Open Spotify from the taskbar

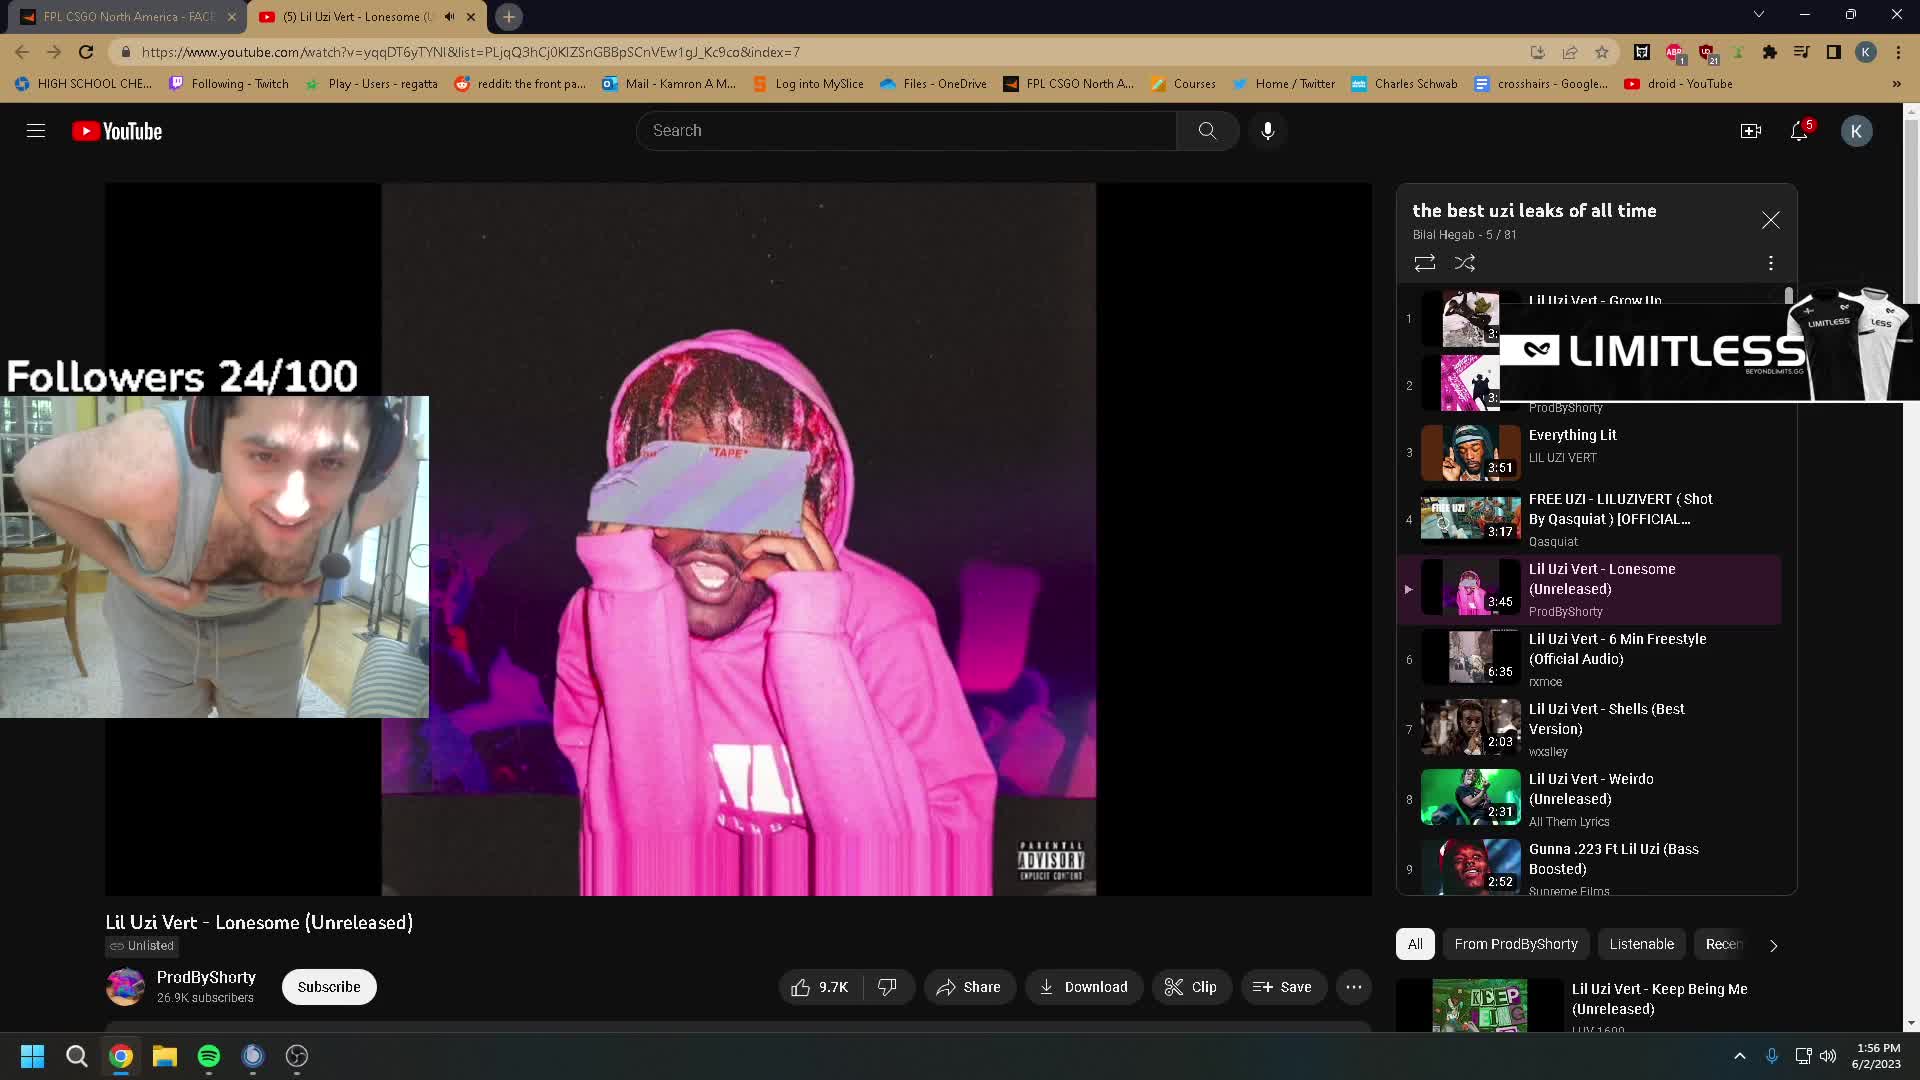[x=208, y=1056]
